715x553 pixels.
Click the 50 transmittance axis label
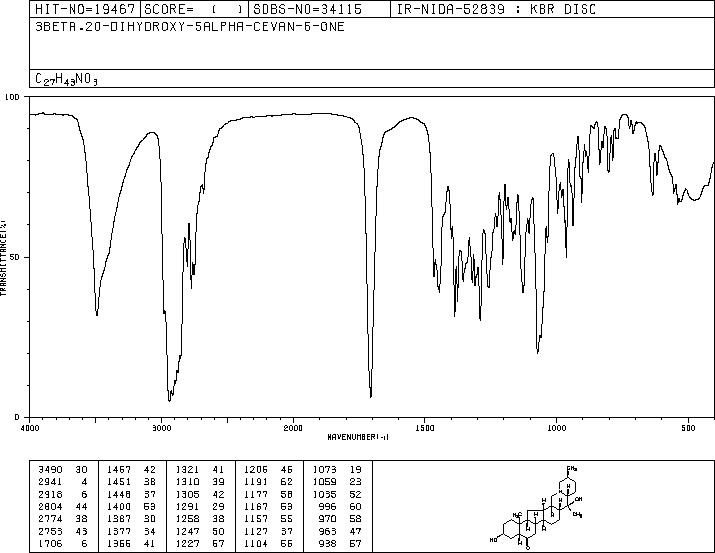[x=16, y=257]
